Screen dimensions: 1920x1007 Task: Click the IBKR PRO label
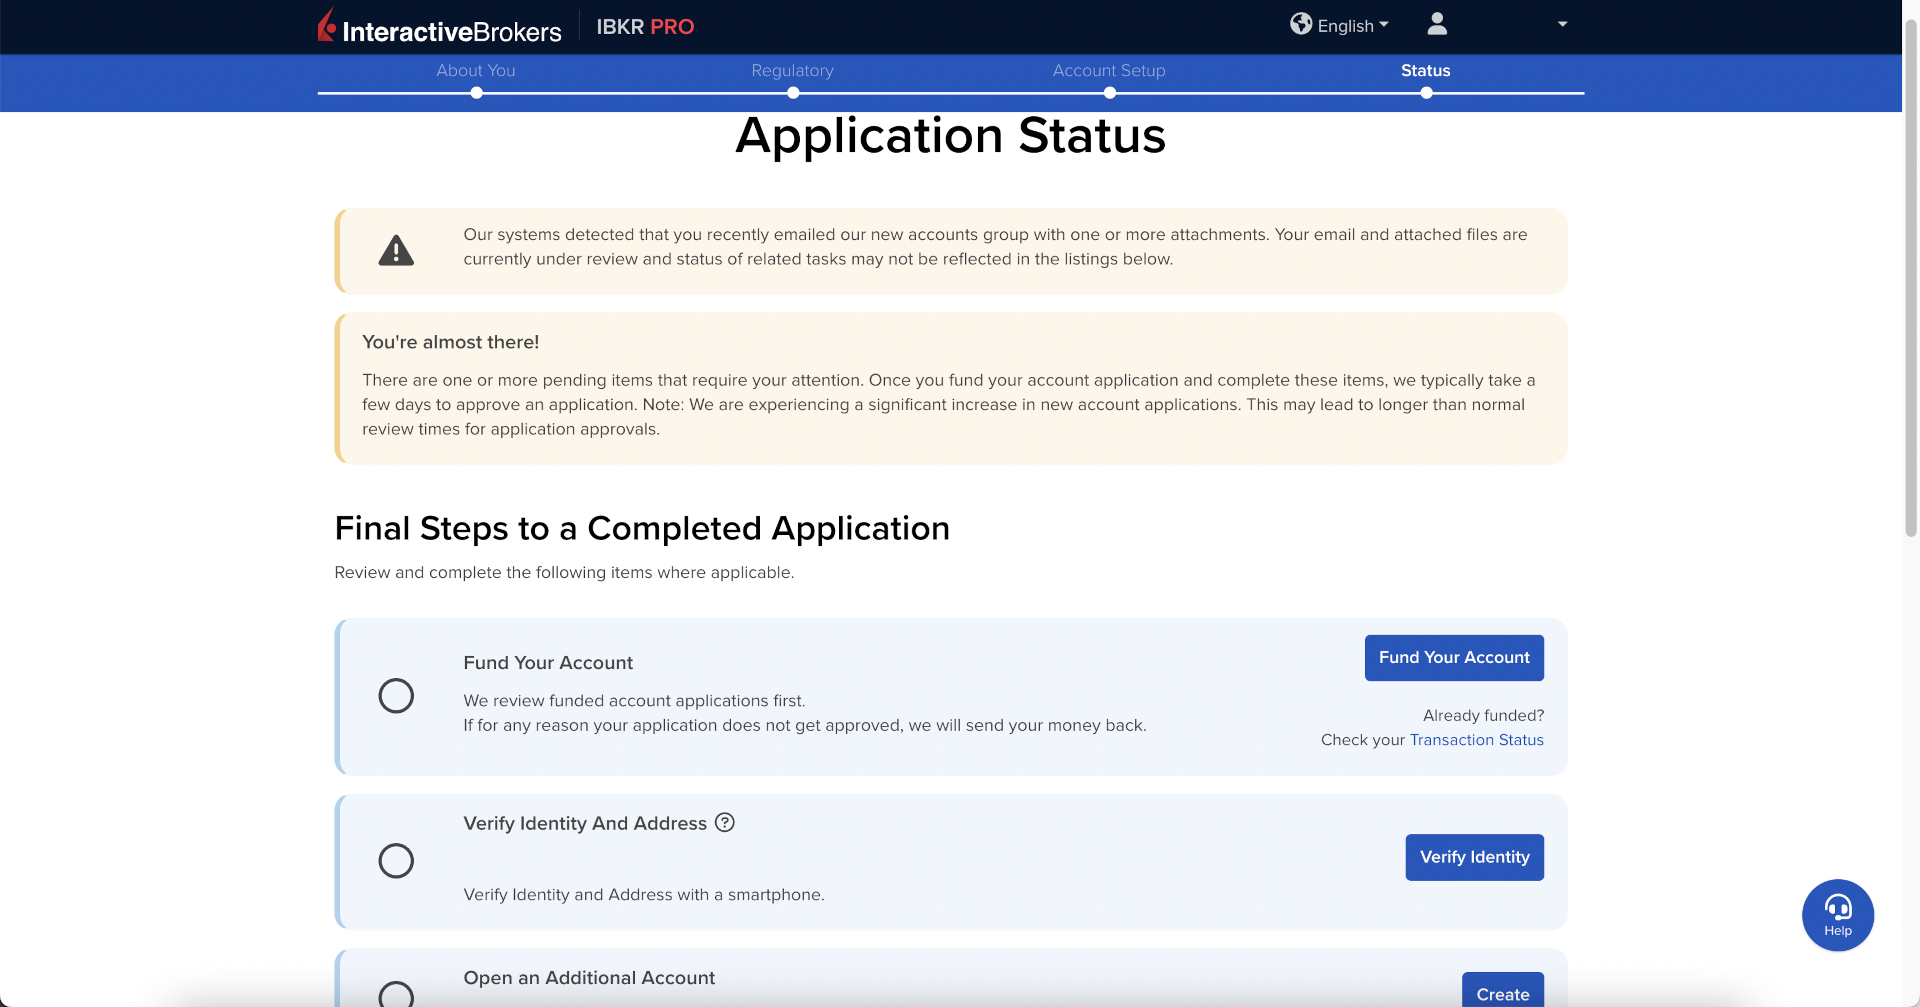point(645,27)
